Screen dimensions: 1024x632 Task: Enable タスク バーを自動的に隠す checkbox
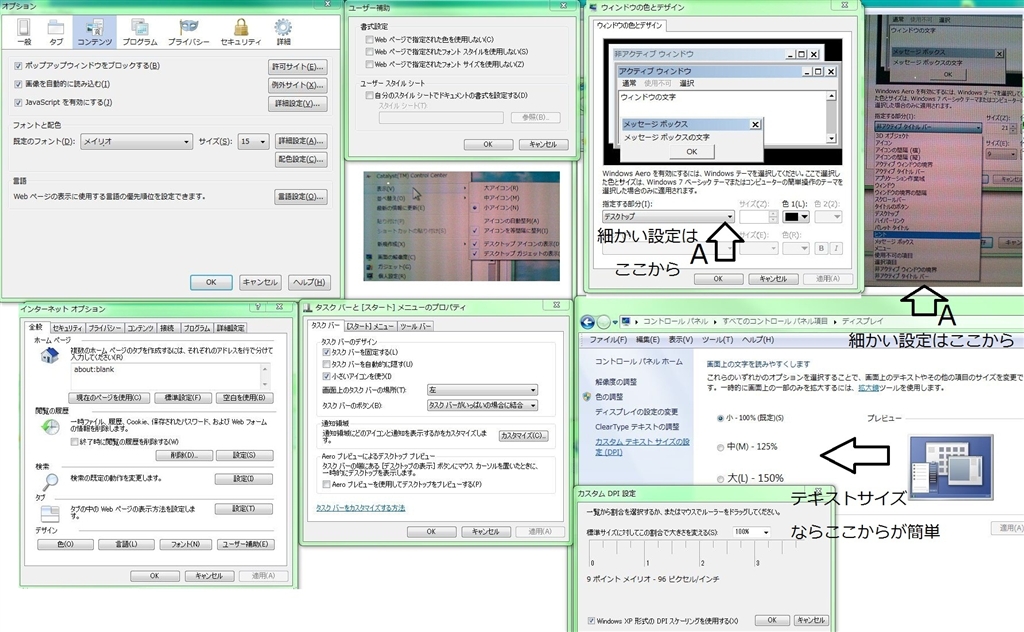[326, 364]
